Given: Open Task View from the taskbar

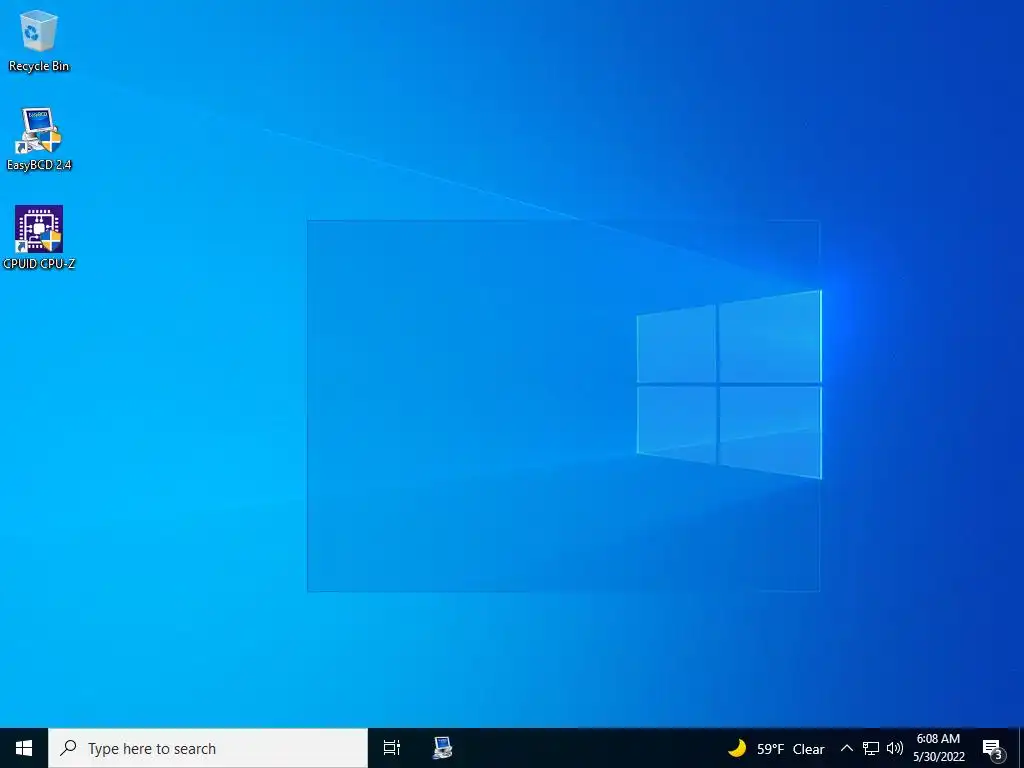Looking at the screenshot, I should point(392,748).
